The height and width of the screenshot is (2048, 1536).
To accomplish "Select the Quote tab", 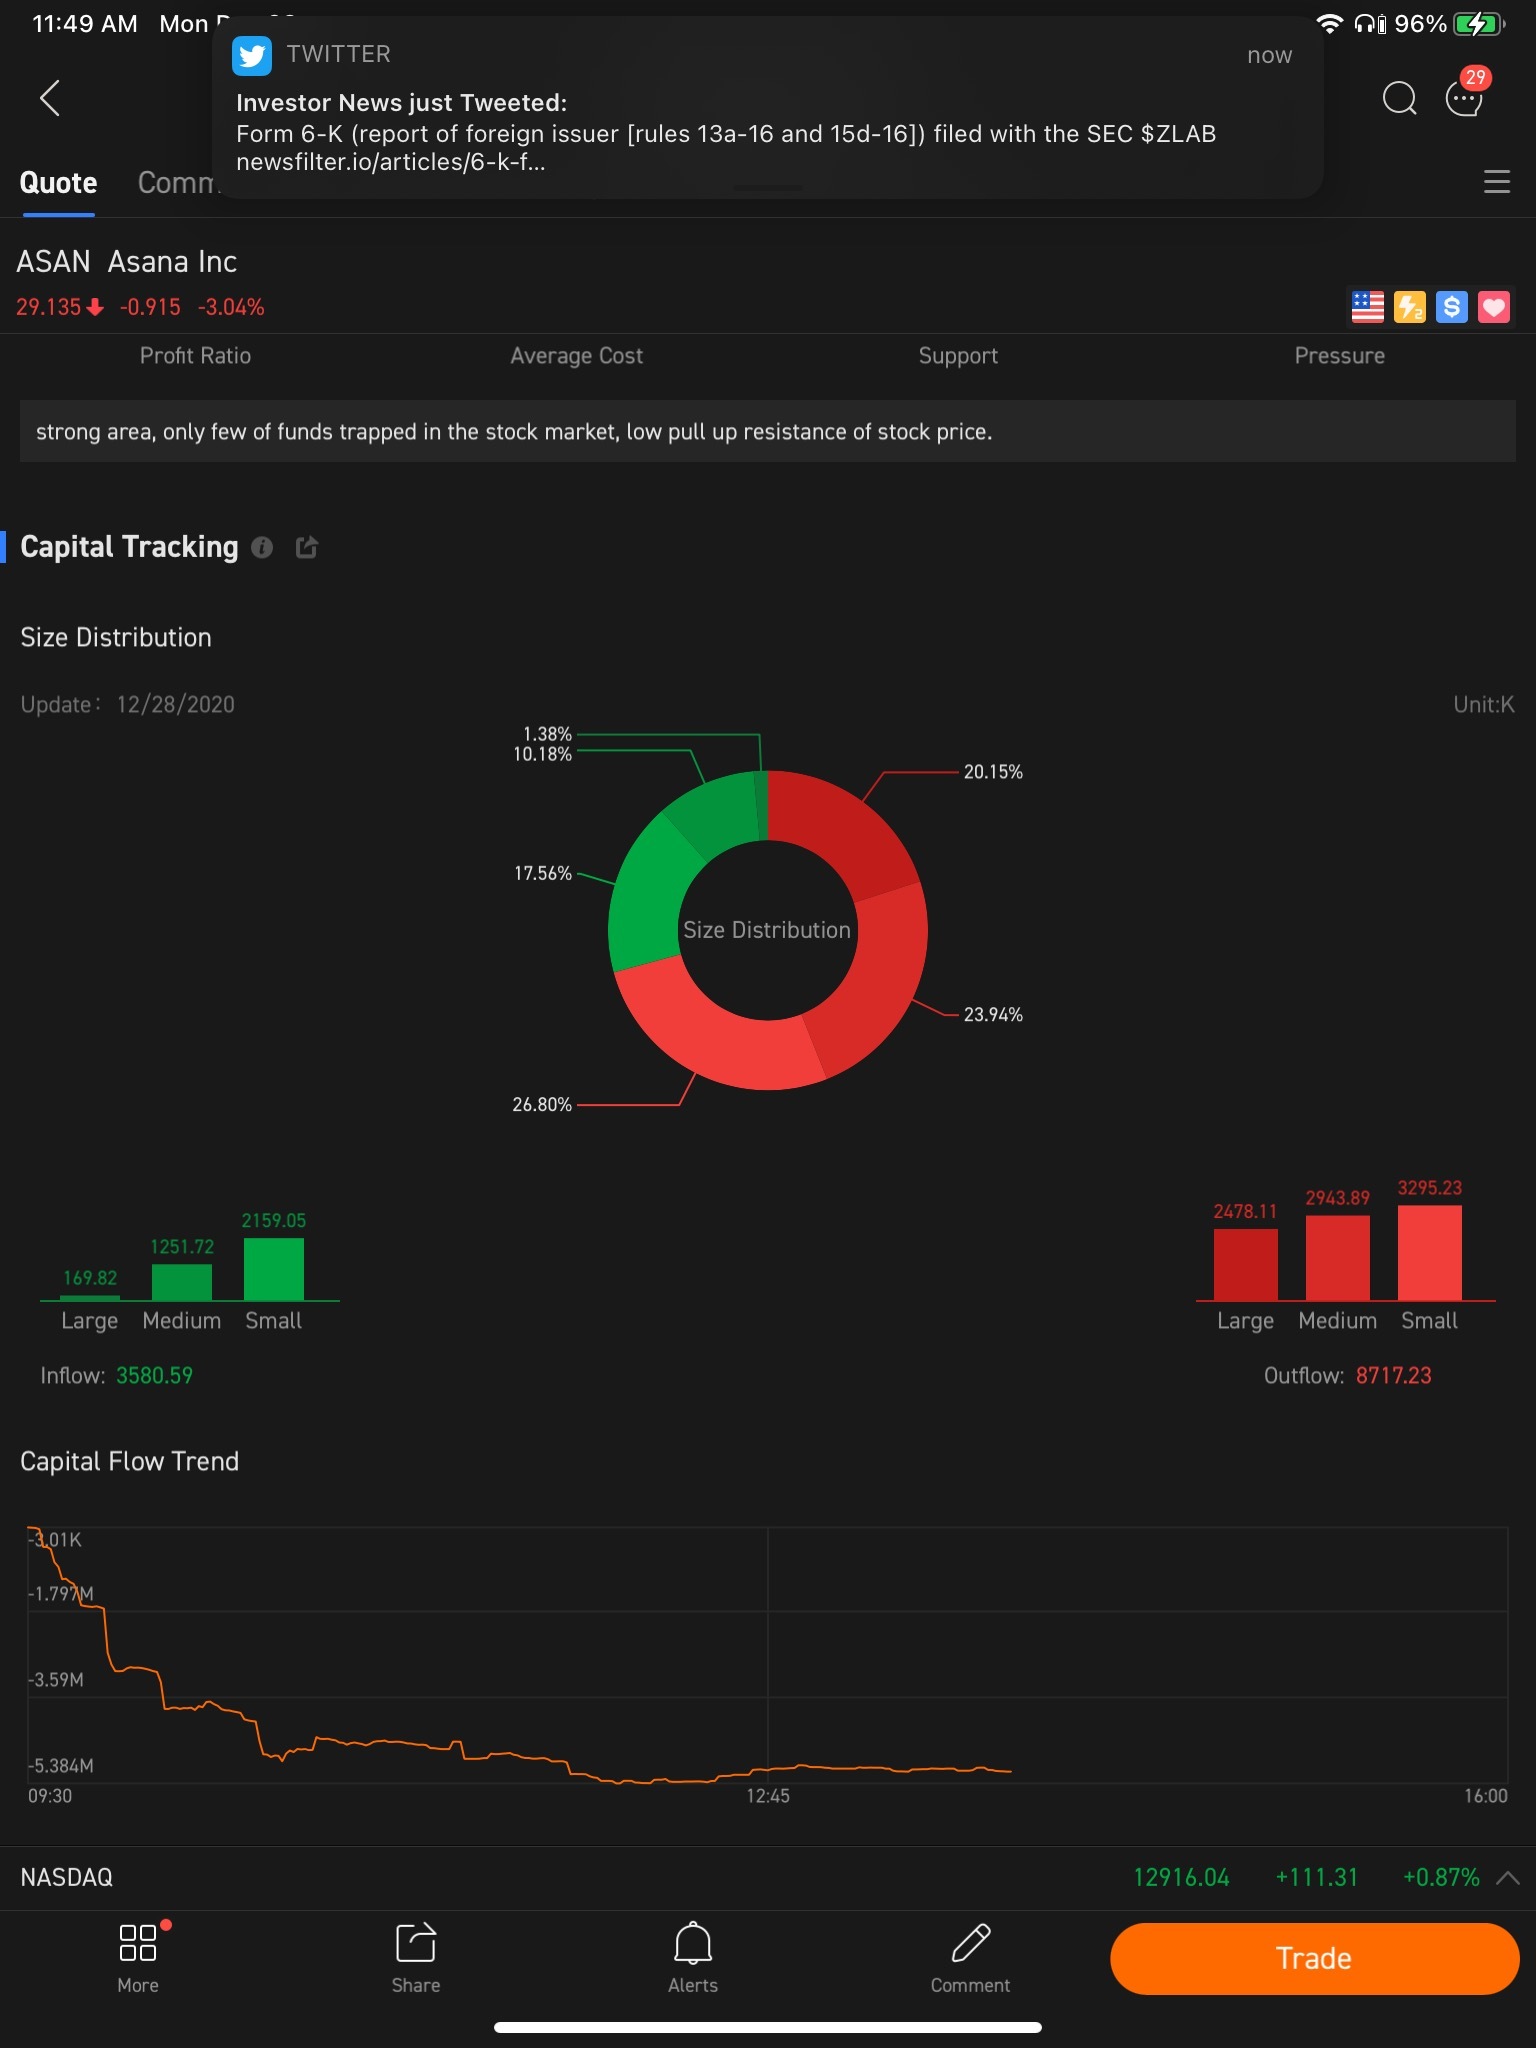I will point(58,183).
